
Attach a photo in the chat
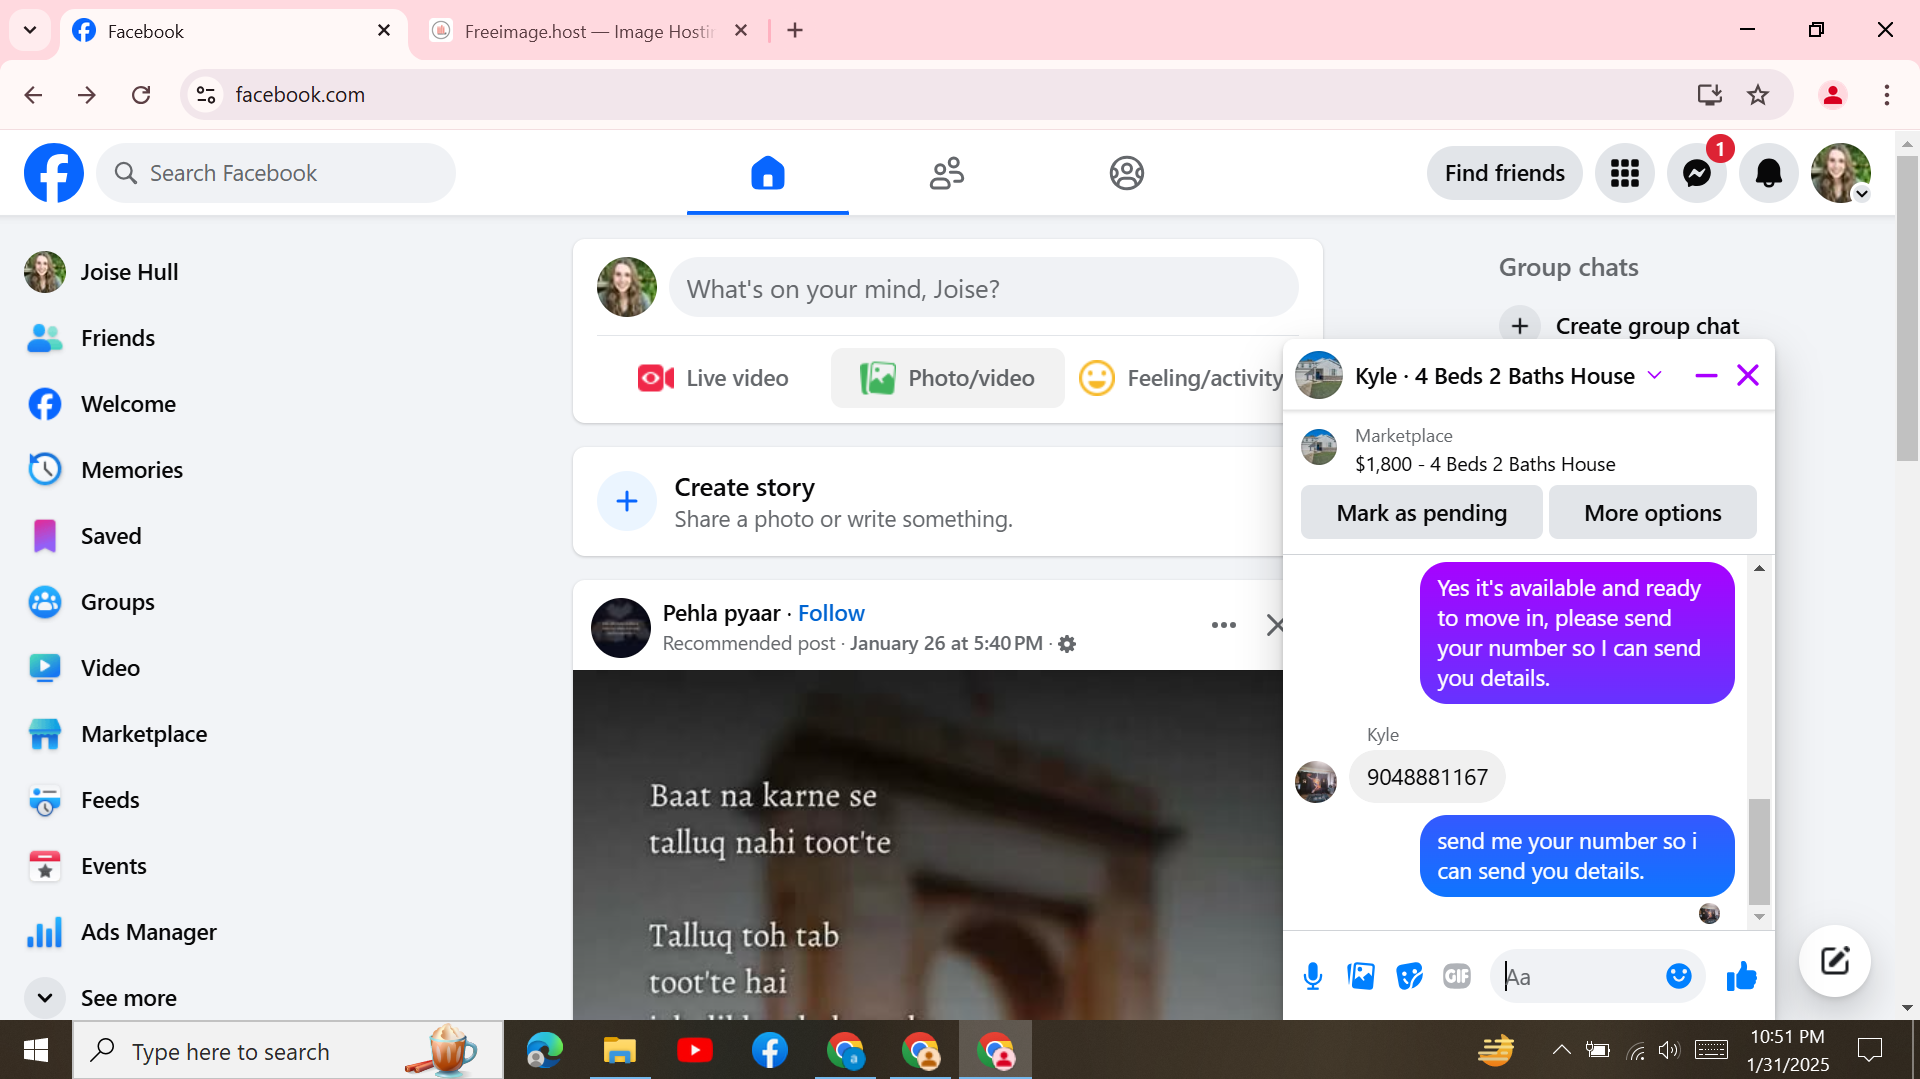[x=1361, y=976]
